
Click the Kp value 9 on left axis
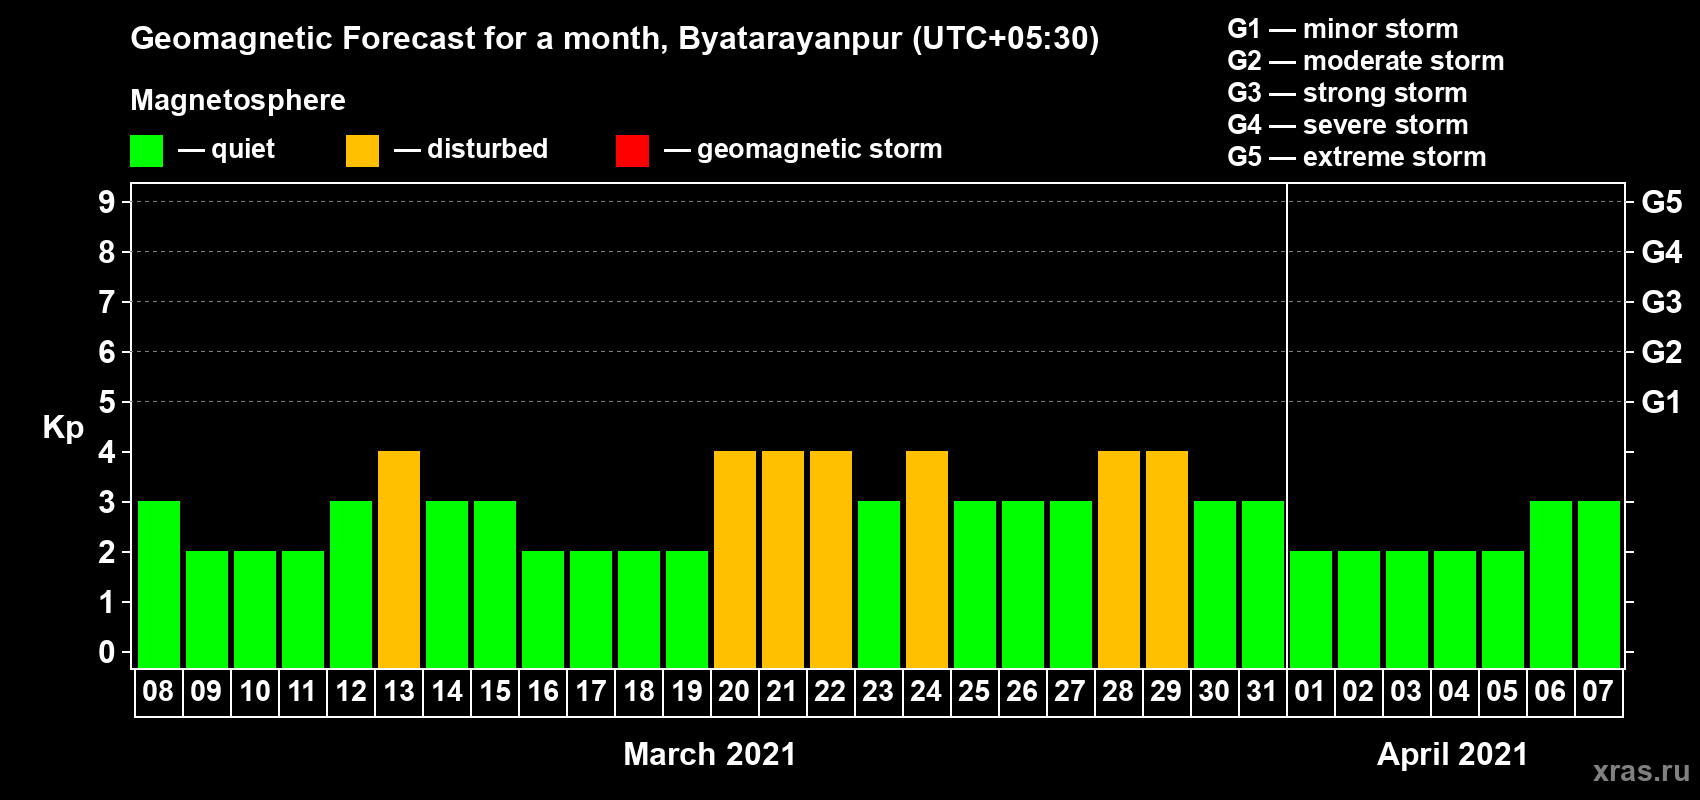(x=107, y=202)
